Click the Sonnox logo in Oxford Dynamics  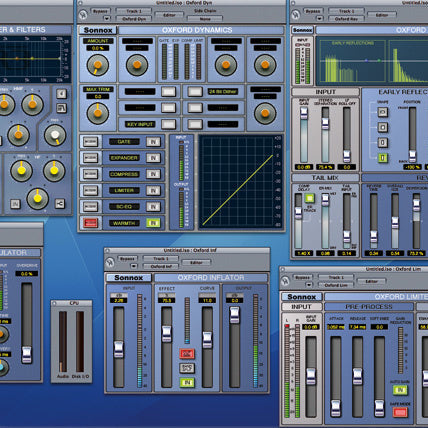click(x=98, y=30)
